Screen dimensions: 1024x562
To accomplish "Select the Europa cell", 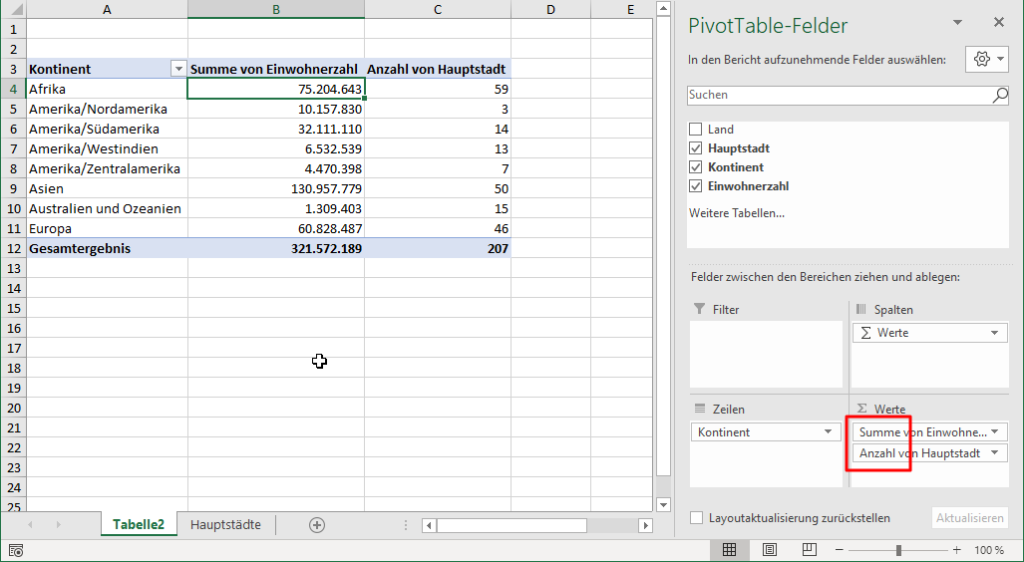I will pyautogui.click(x=107, y=228).
